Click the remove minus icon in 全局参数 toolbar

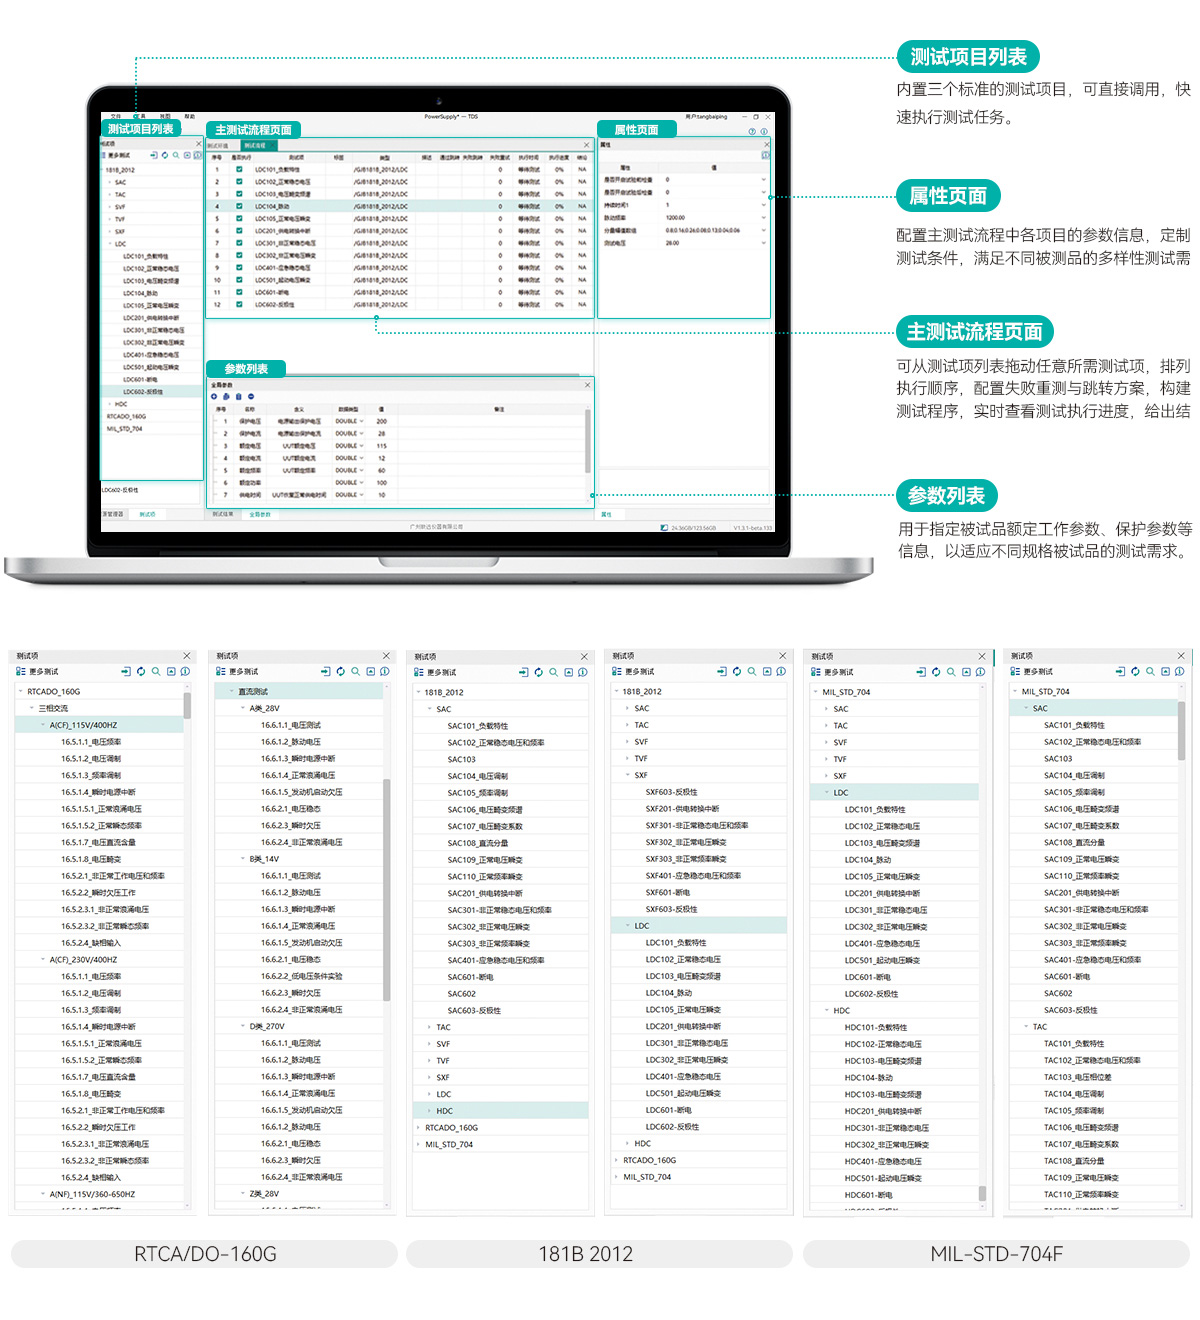(250, 397)
